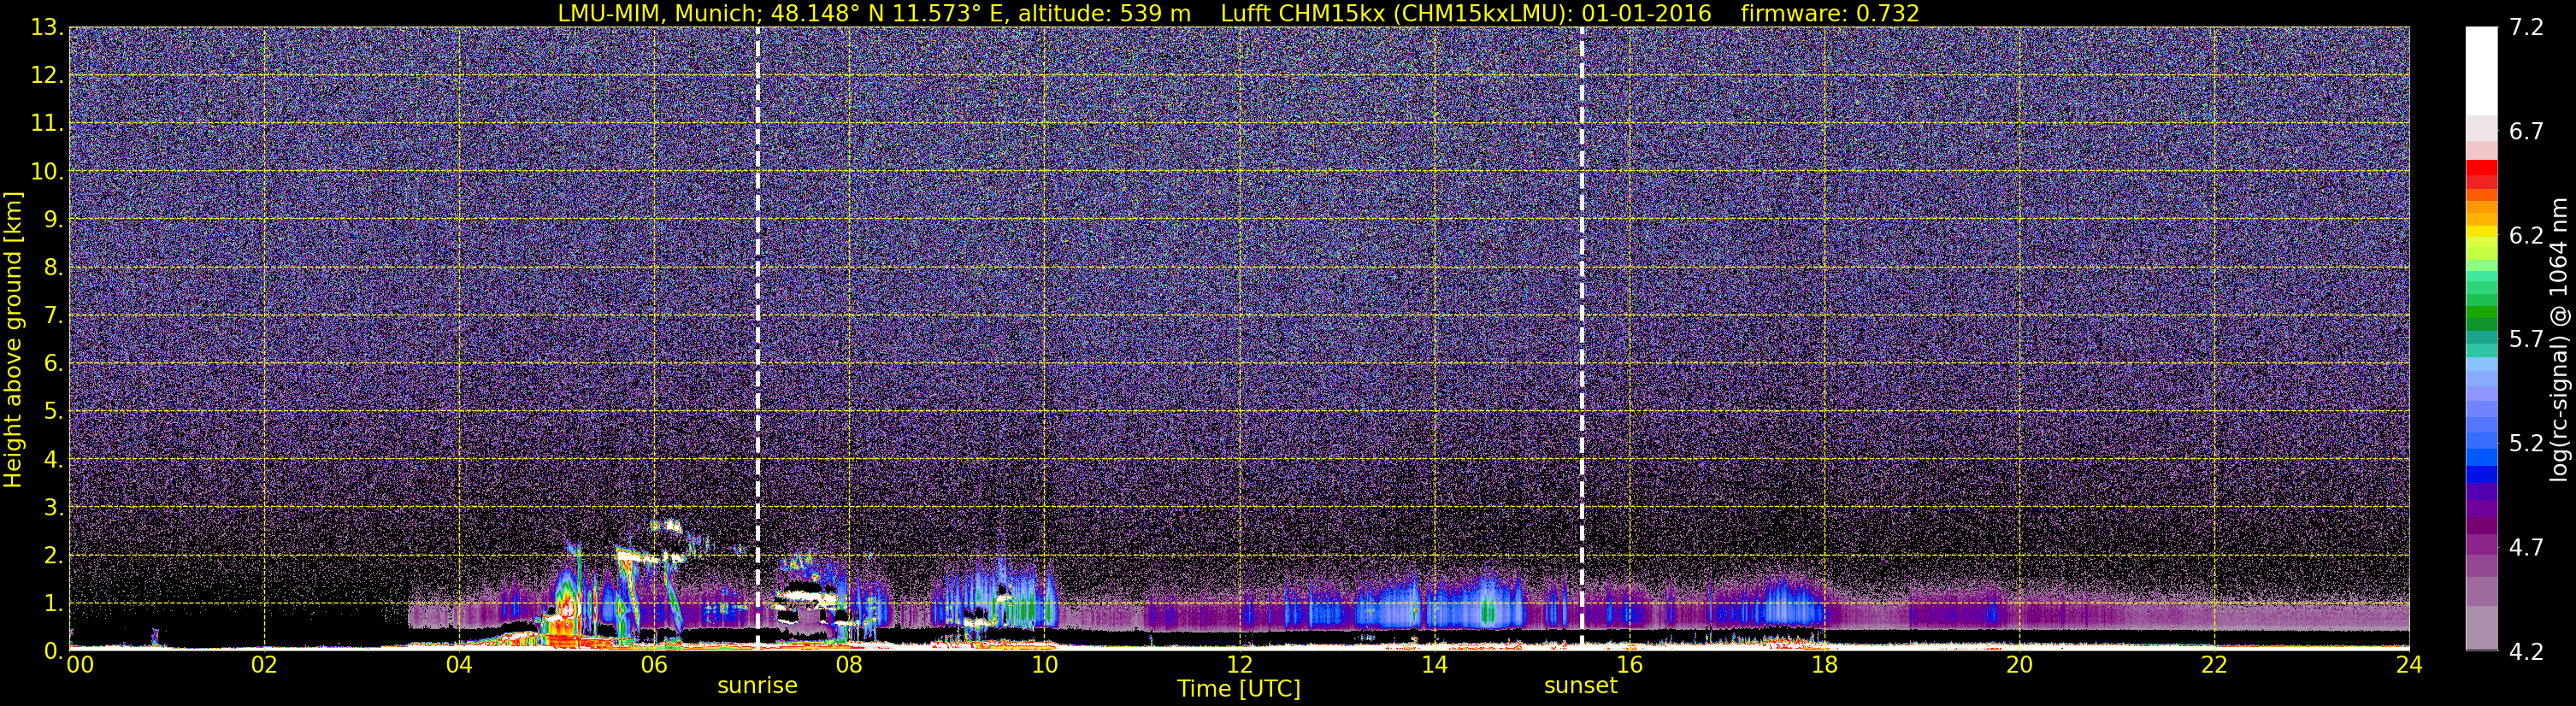
Task: Click the date '01-01-2016' in the title
Action: 1646,13
